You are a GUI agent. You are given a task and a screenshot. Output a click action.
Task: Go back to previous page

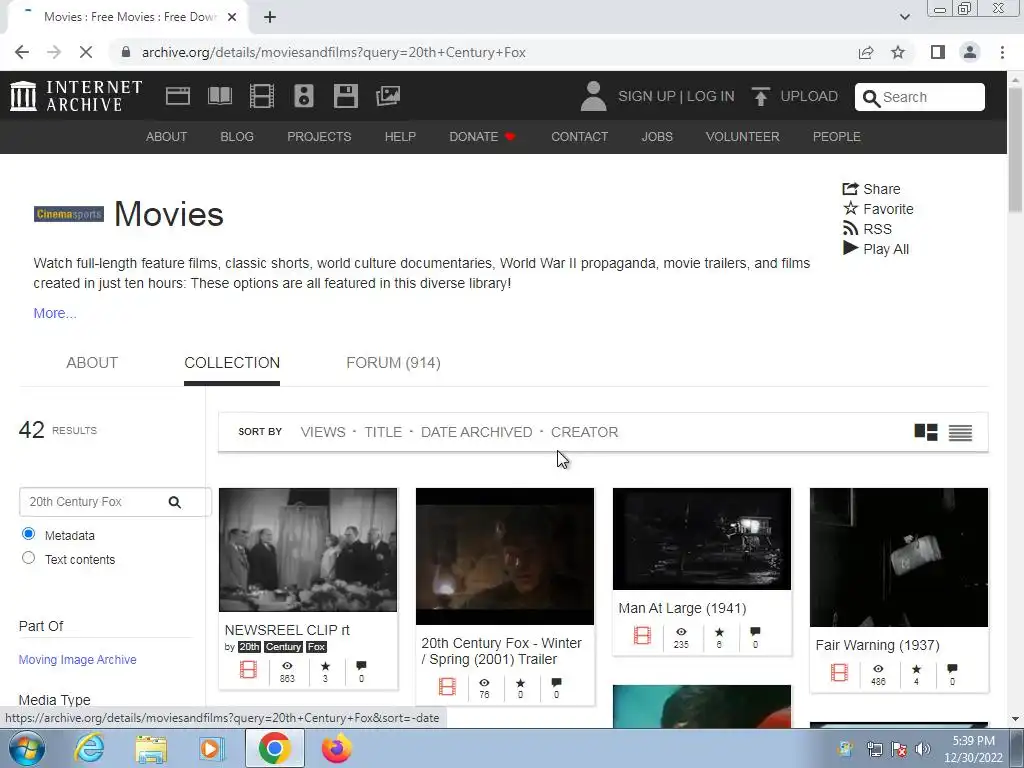coord(22,52)
